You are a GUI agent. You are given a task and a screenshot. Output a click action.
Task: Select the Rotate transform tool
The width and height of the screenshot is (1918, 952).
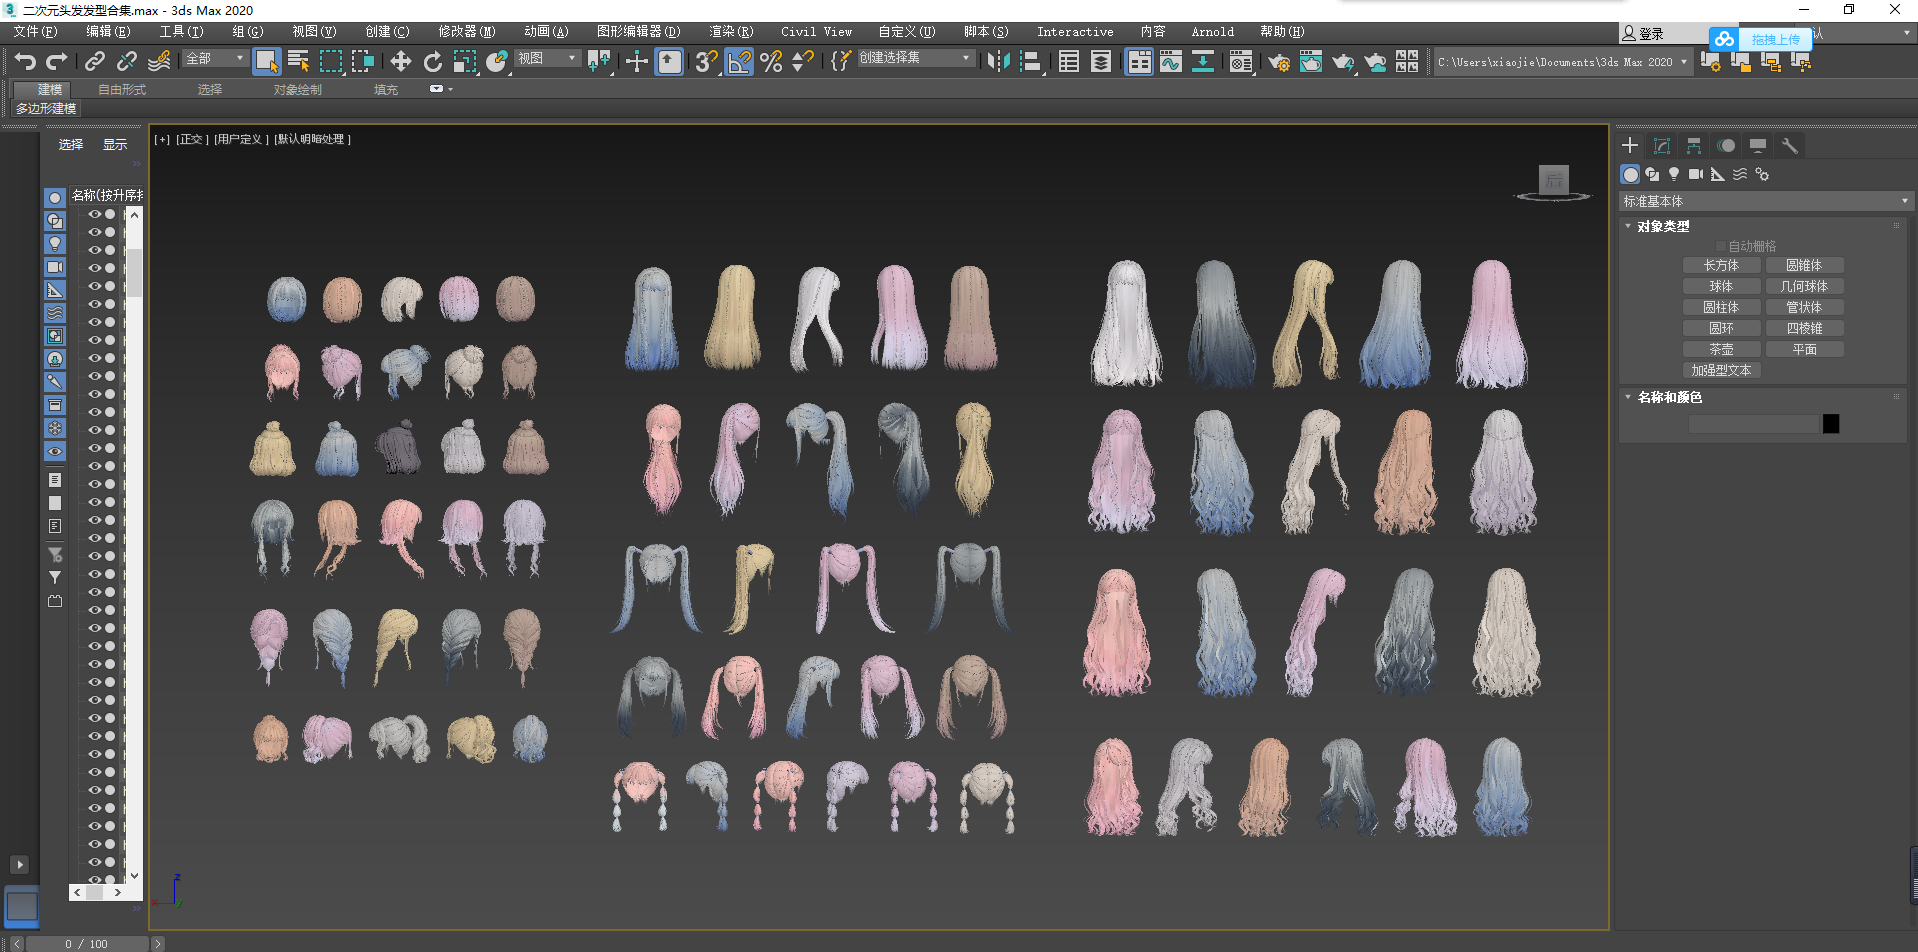point(432,62)
